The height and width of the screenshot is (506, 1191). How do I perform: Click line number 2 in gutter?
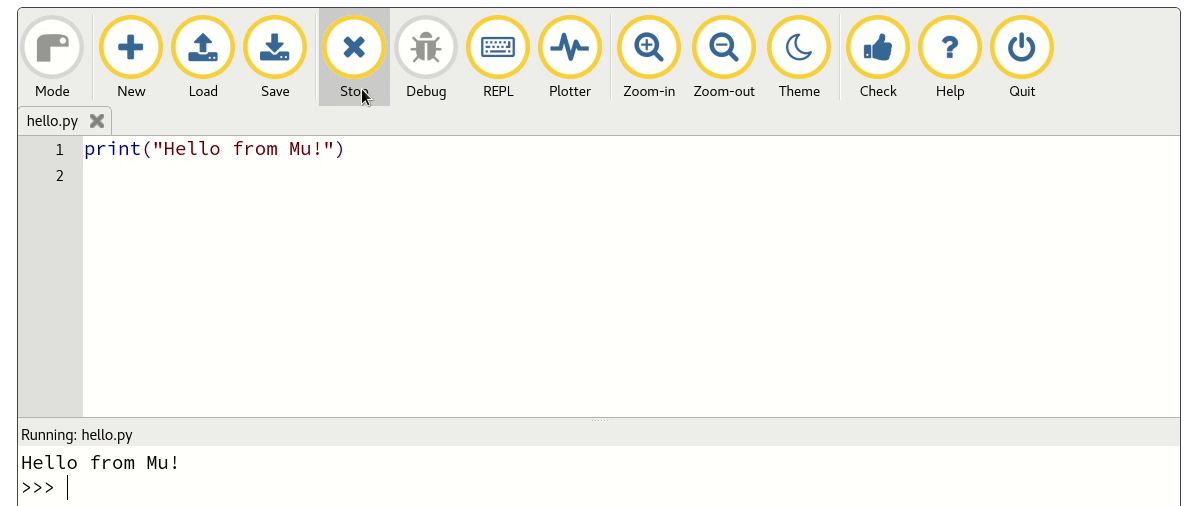[60, 176]
